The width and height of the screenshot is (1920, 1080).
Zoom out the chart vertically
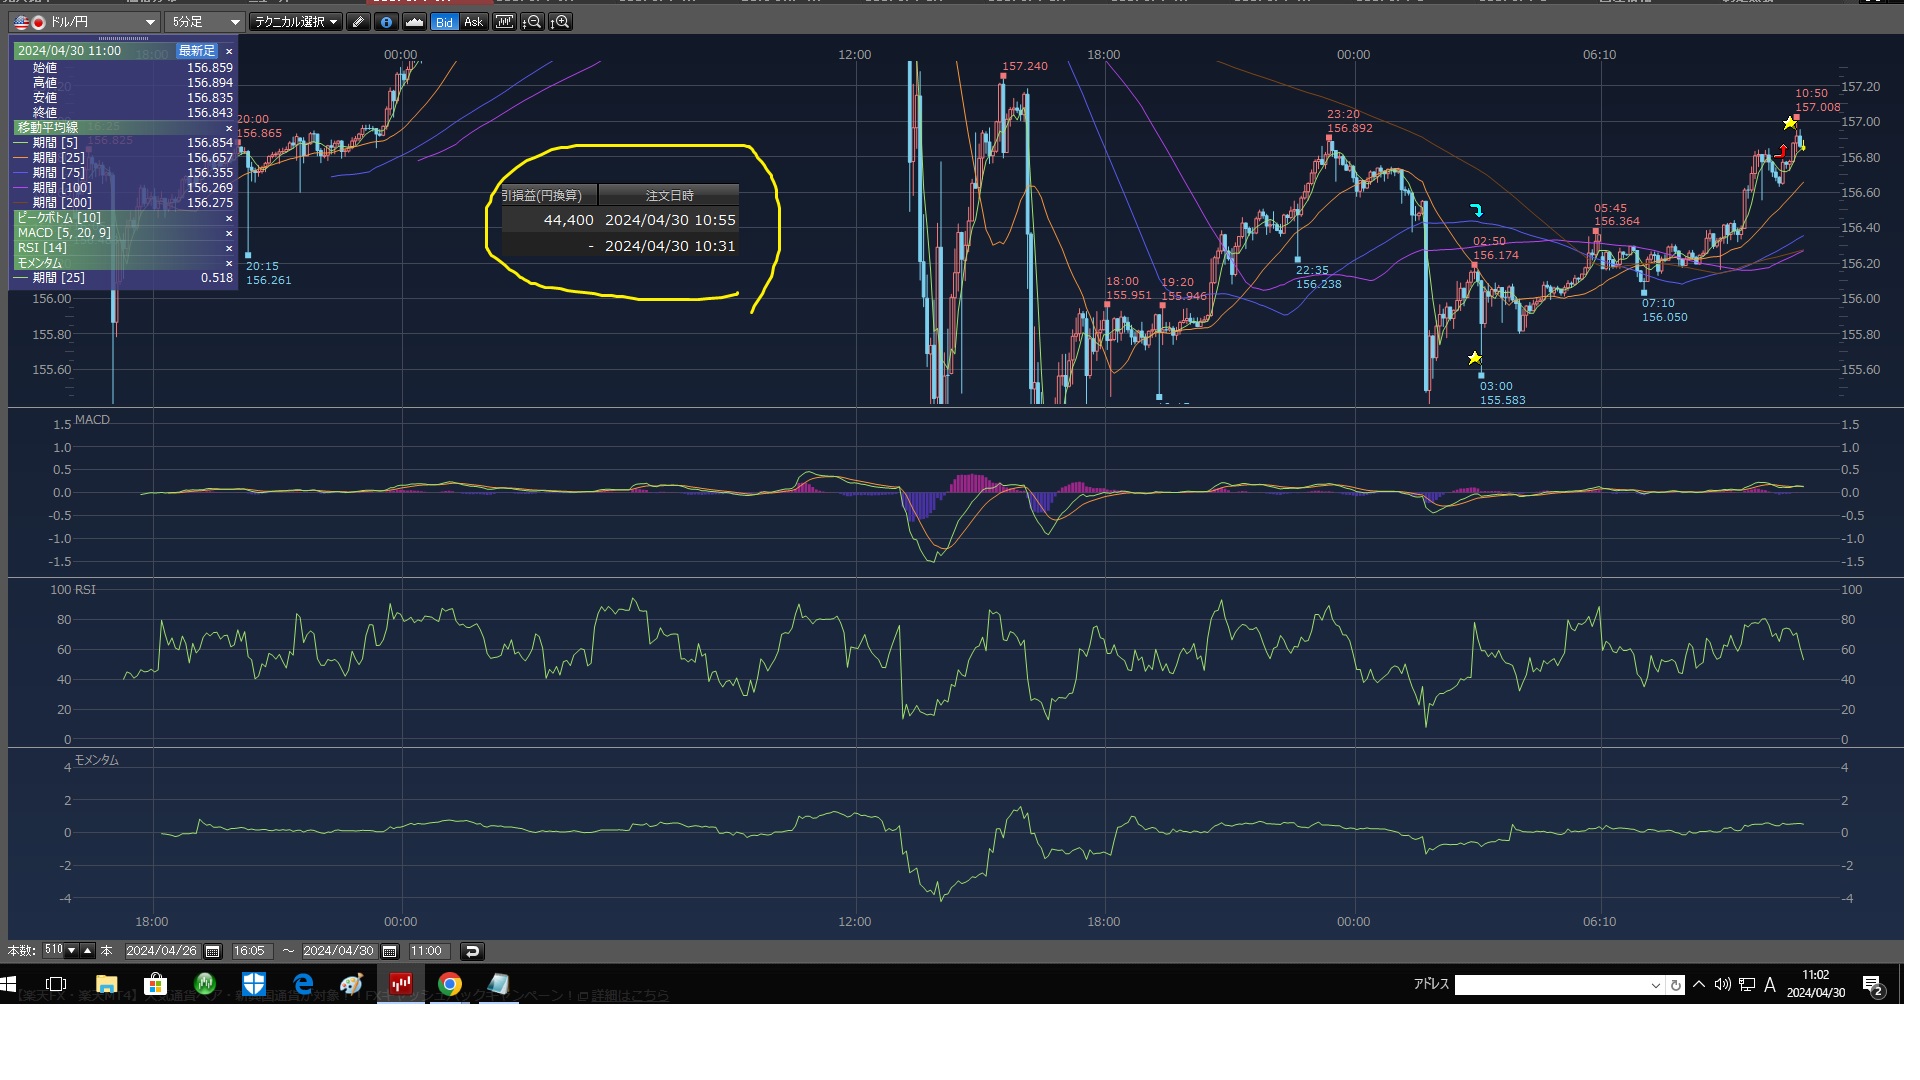[x=532, y=22]
